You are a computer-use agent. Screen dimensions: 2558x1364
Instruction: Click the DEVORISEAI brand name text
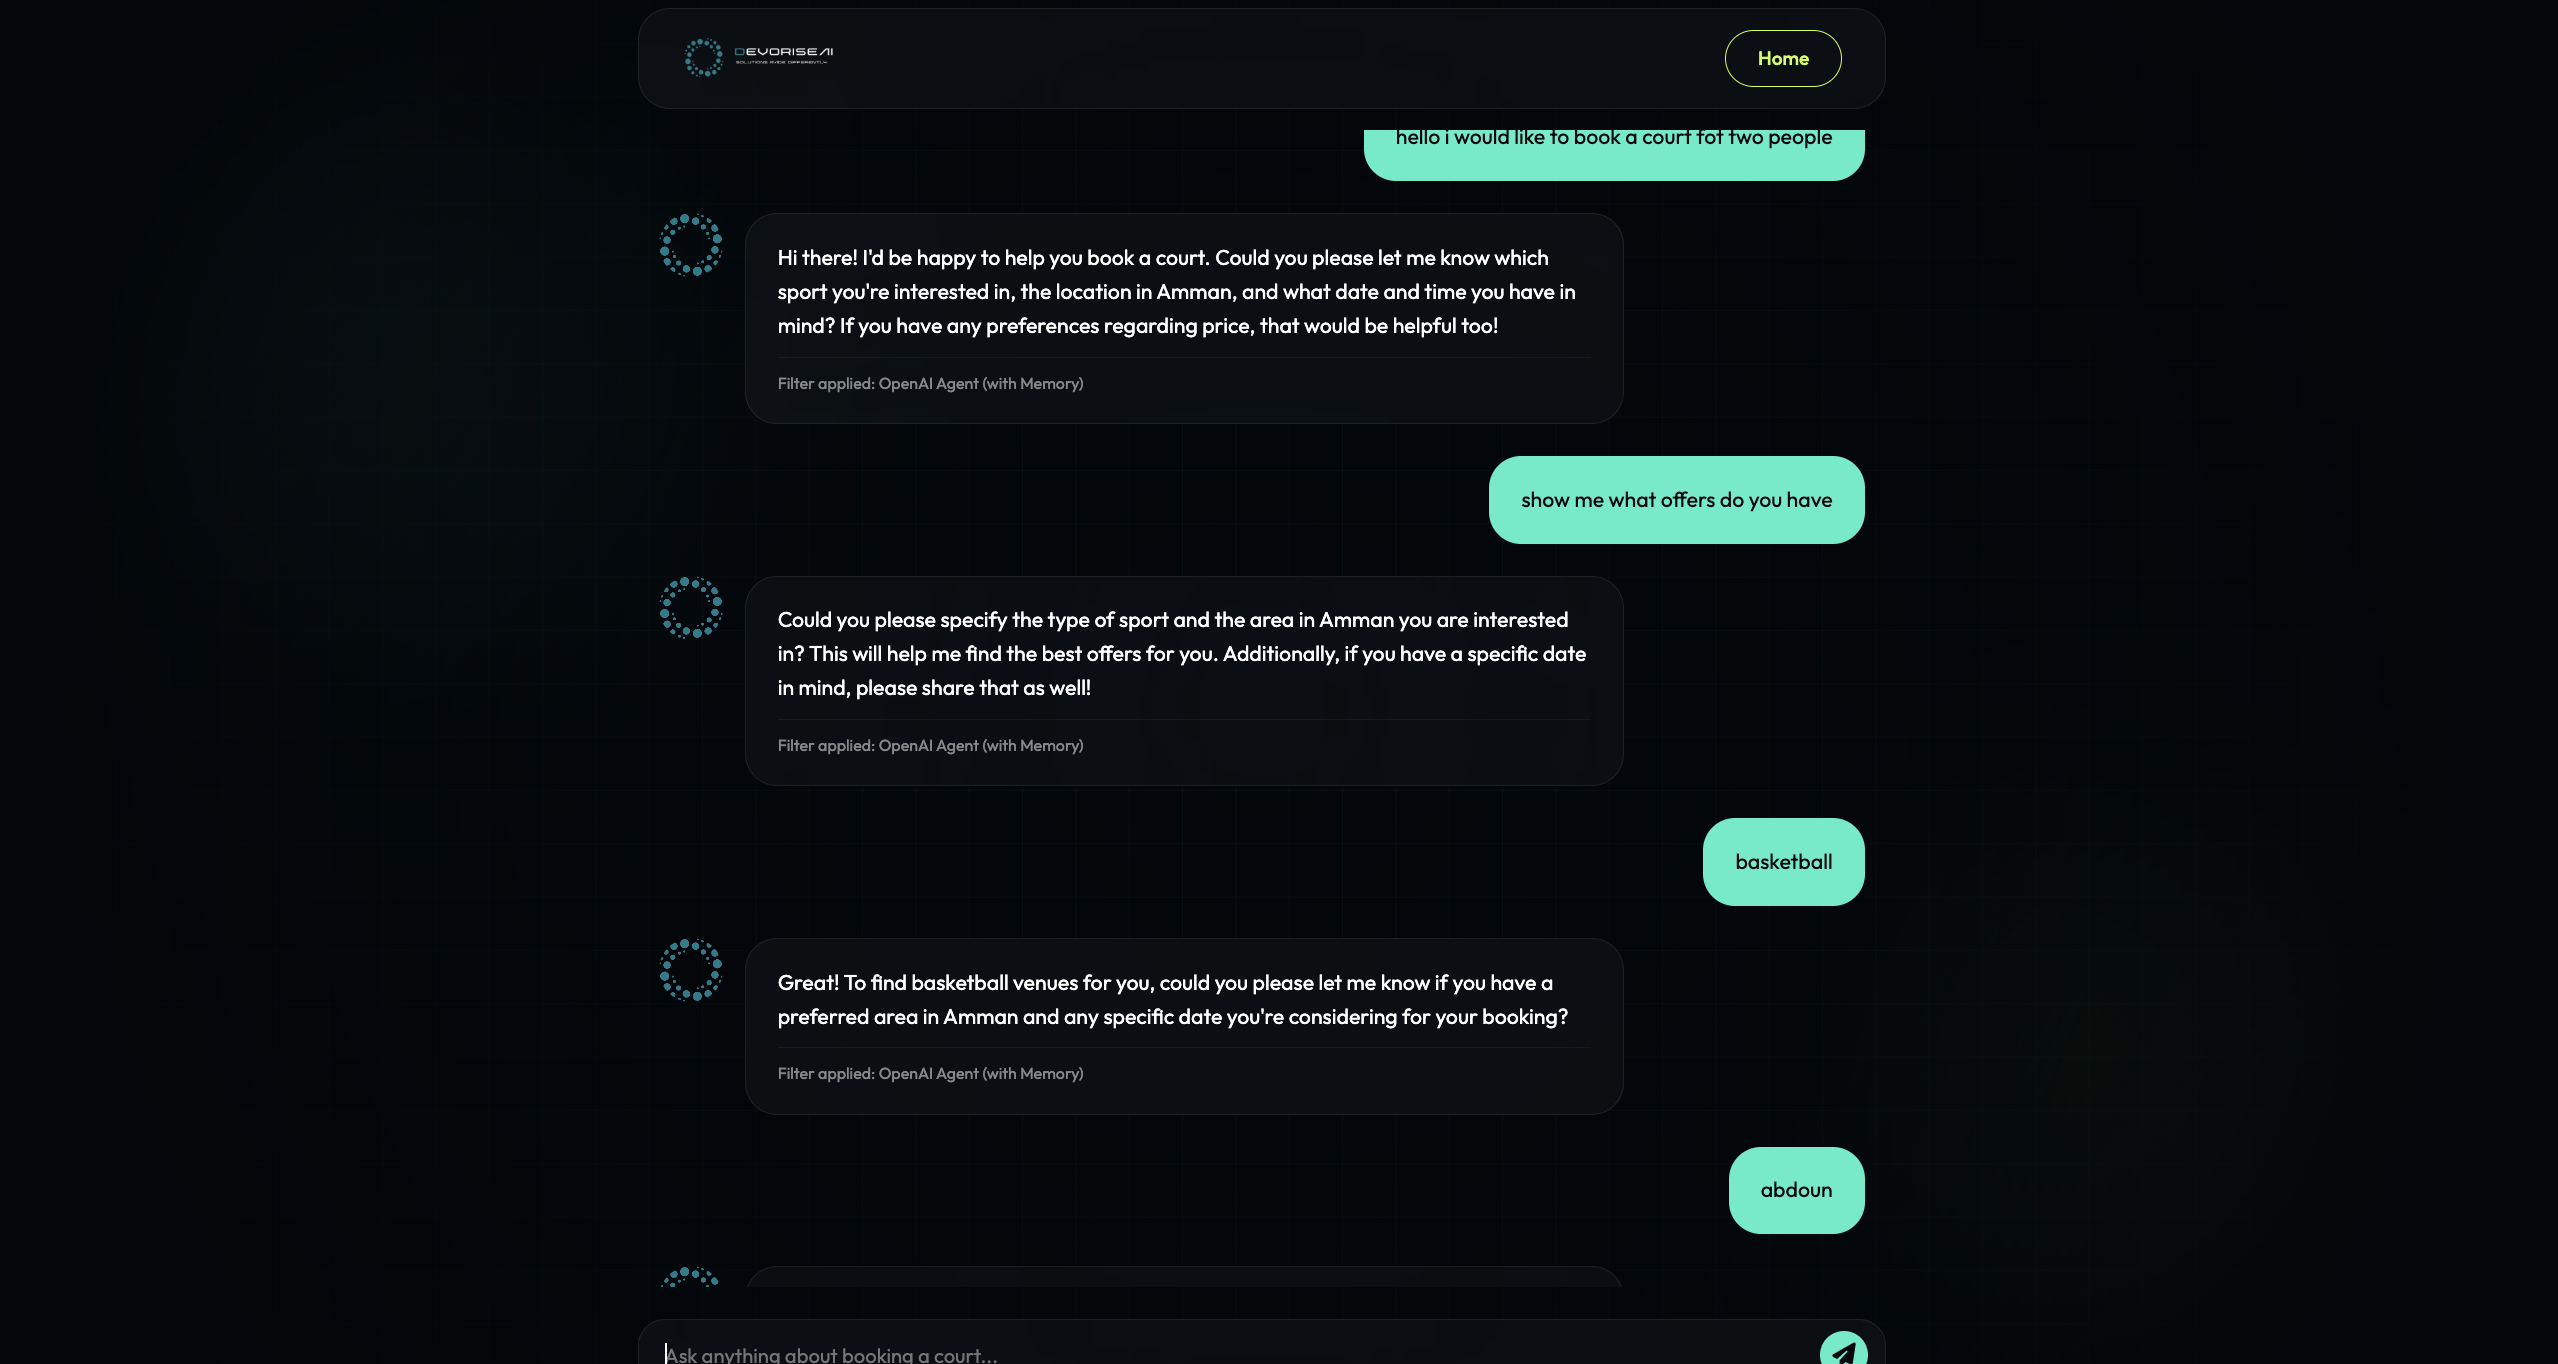(783, 53)
